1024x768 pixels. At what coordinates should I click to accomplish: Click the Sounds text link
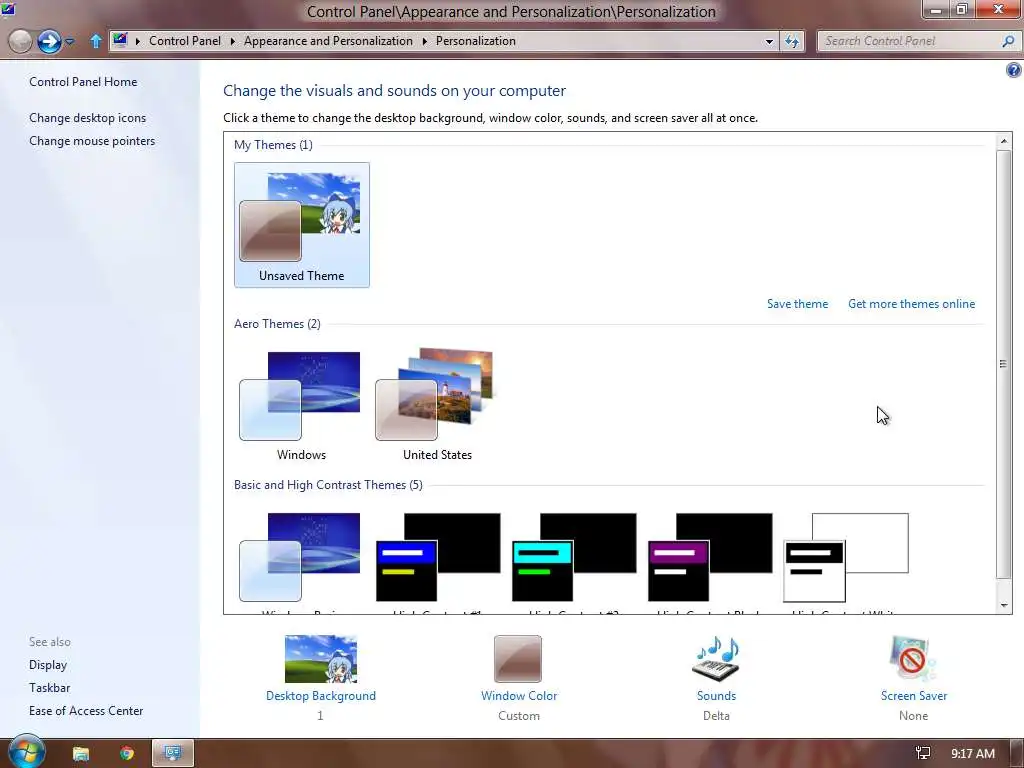pos(716,696)
